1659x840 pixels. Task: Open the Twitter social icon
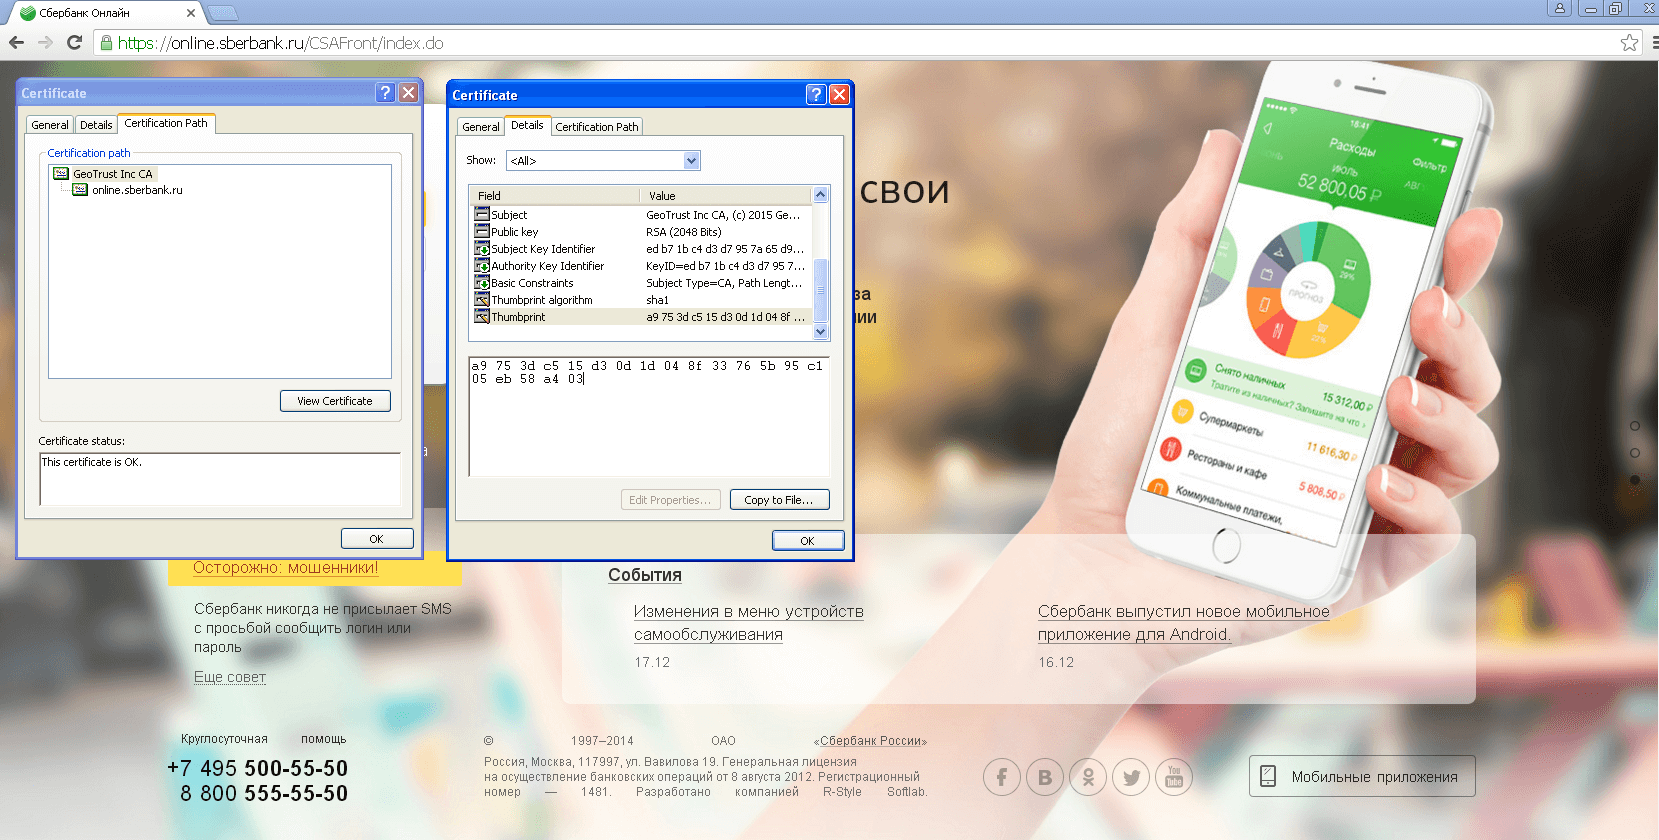1131,777
